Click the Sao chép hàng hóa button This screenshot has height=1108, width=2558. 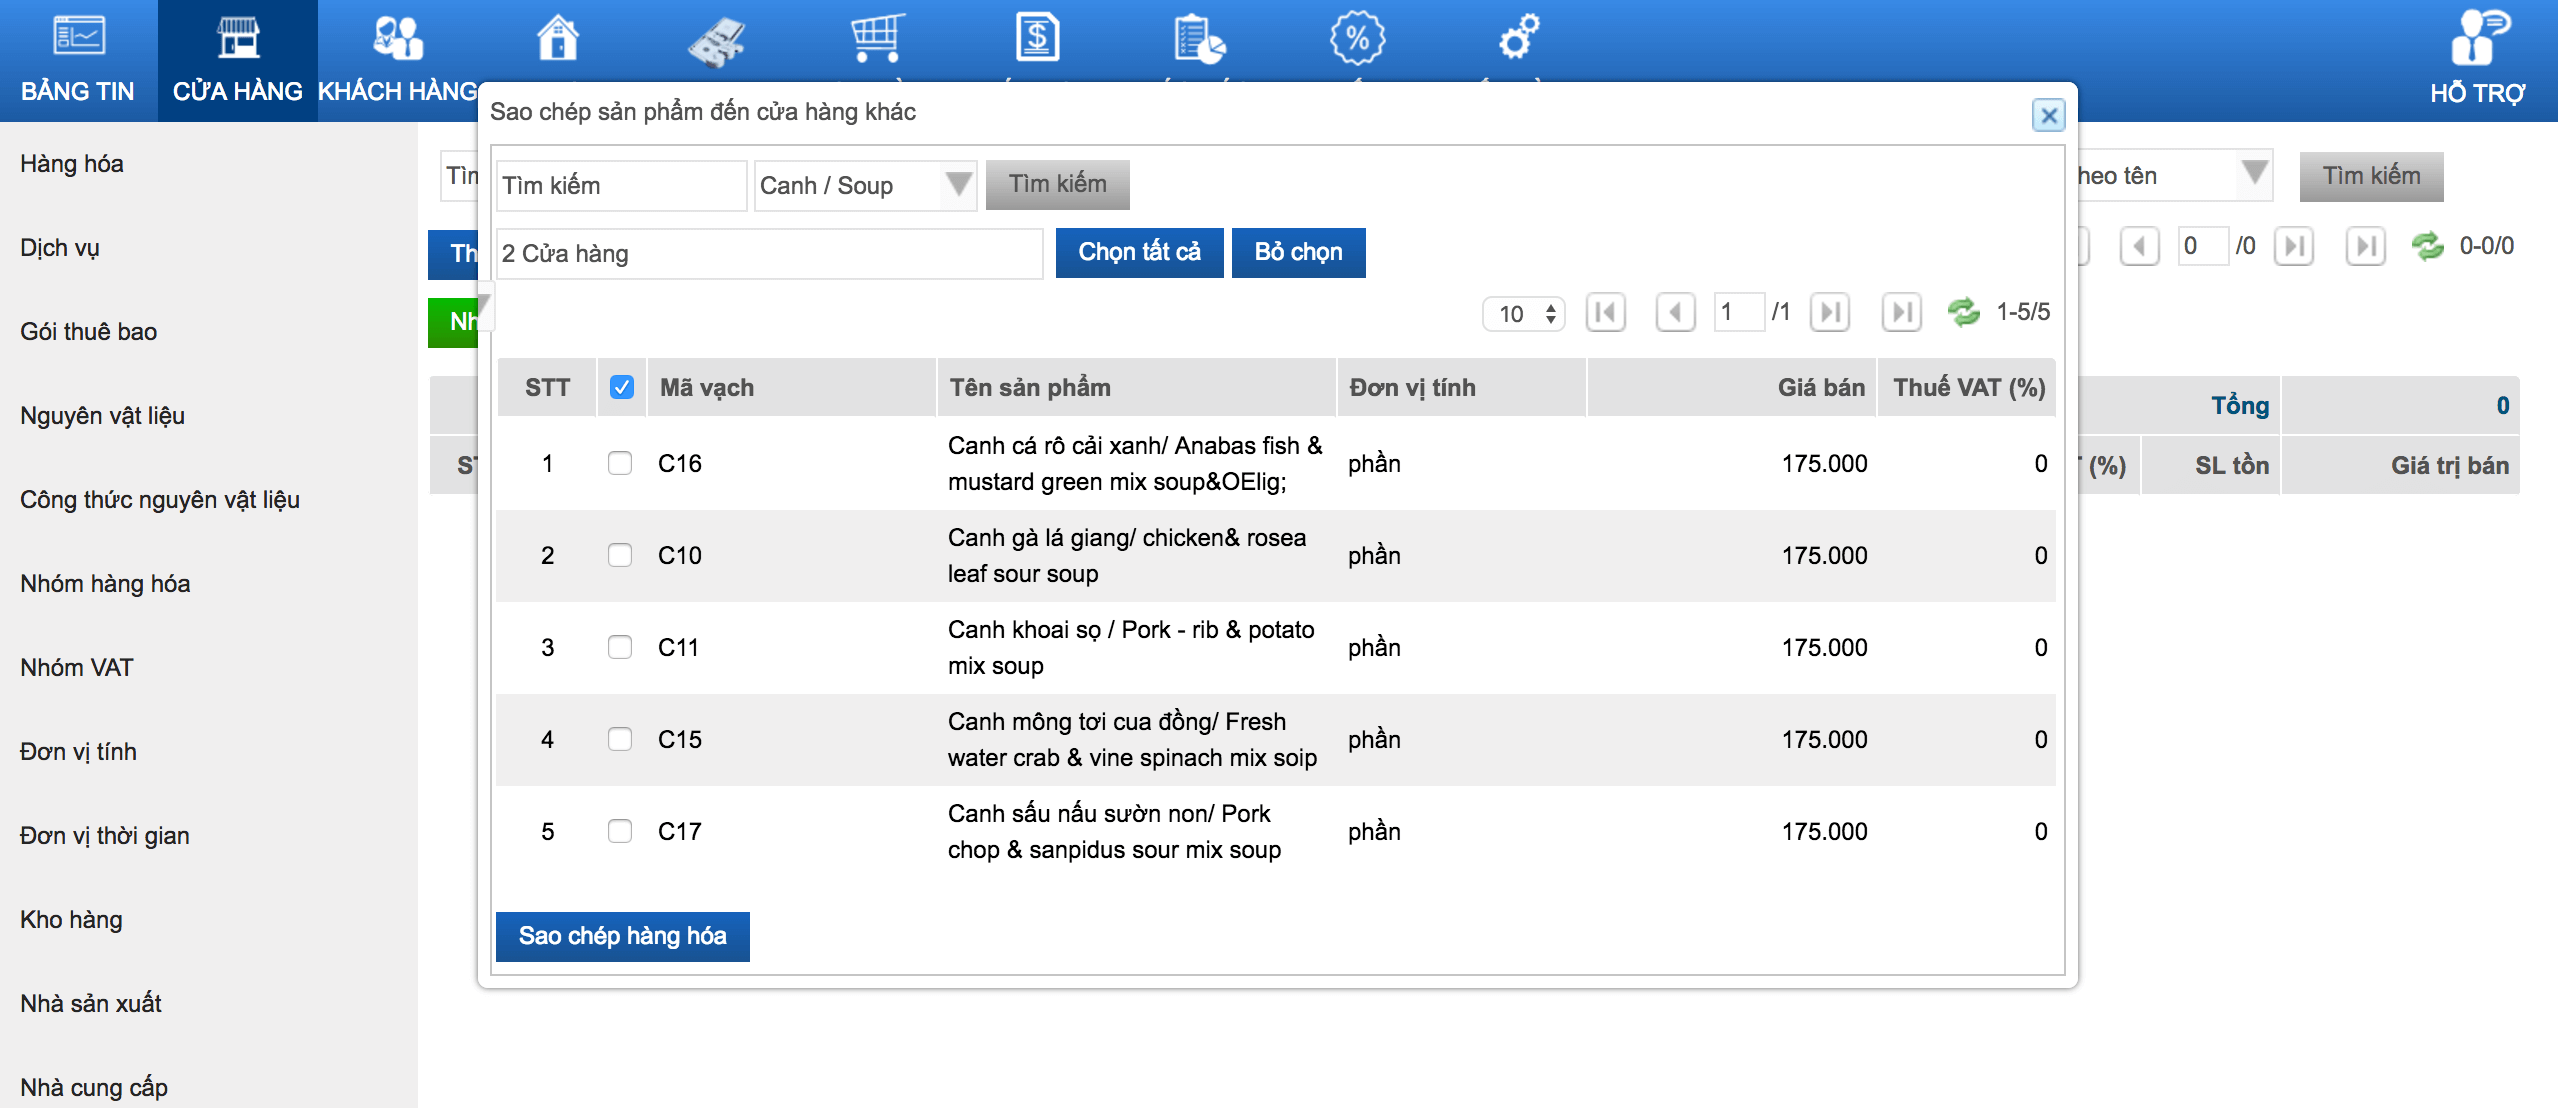point(622,936)
